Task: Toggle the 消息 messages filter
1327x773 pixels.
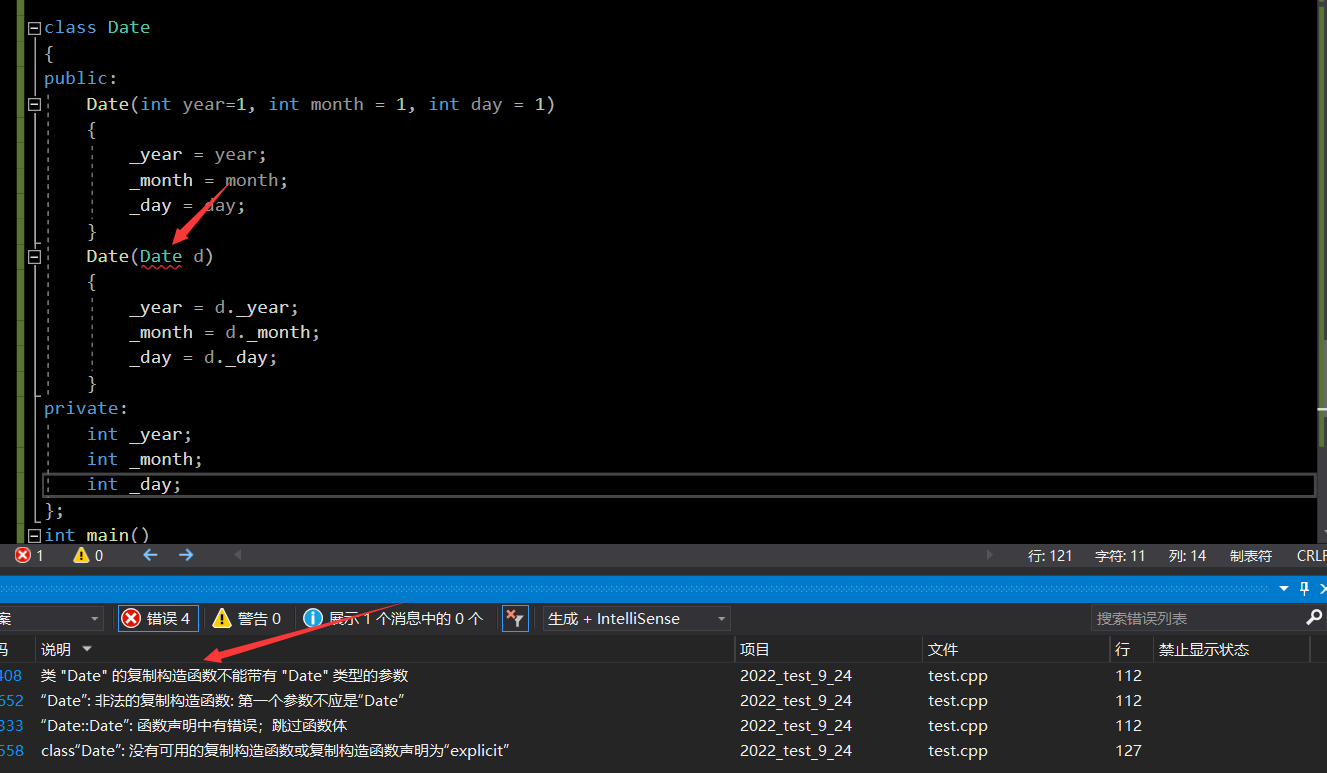Action: pos(394,619)
